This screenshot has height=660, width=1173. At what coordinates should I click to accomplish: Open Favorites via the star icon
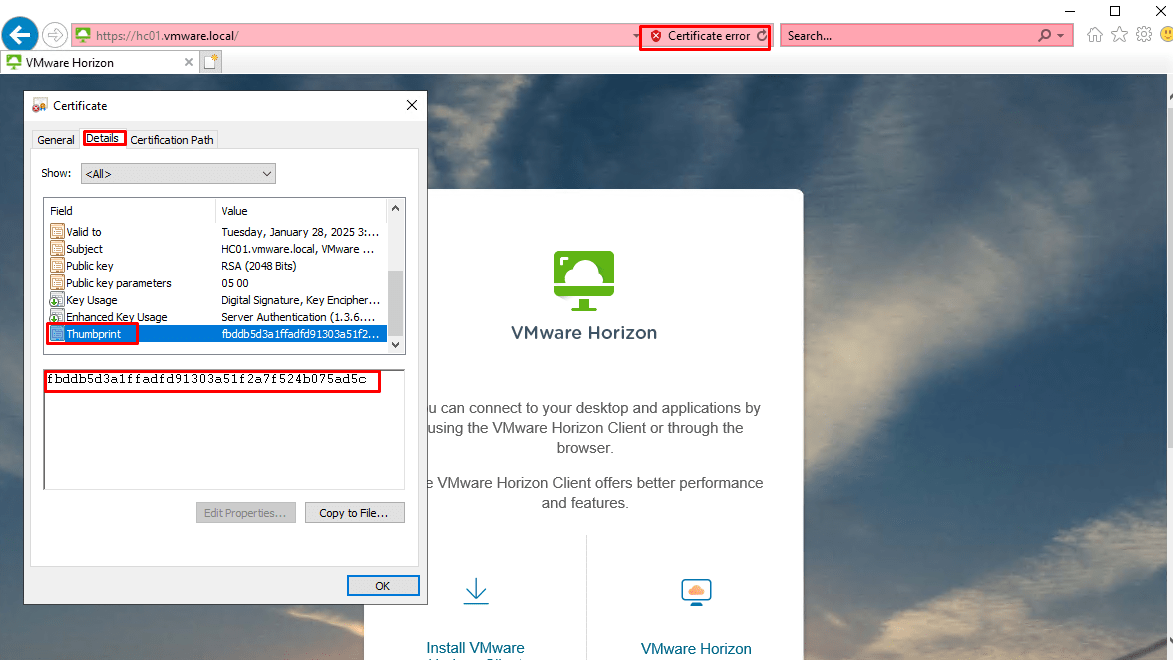pos(1119,34)
